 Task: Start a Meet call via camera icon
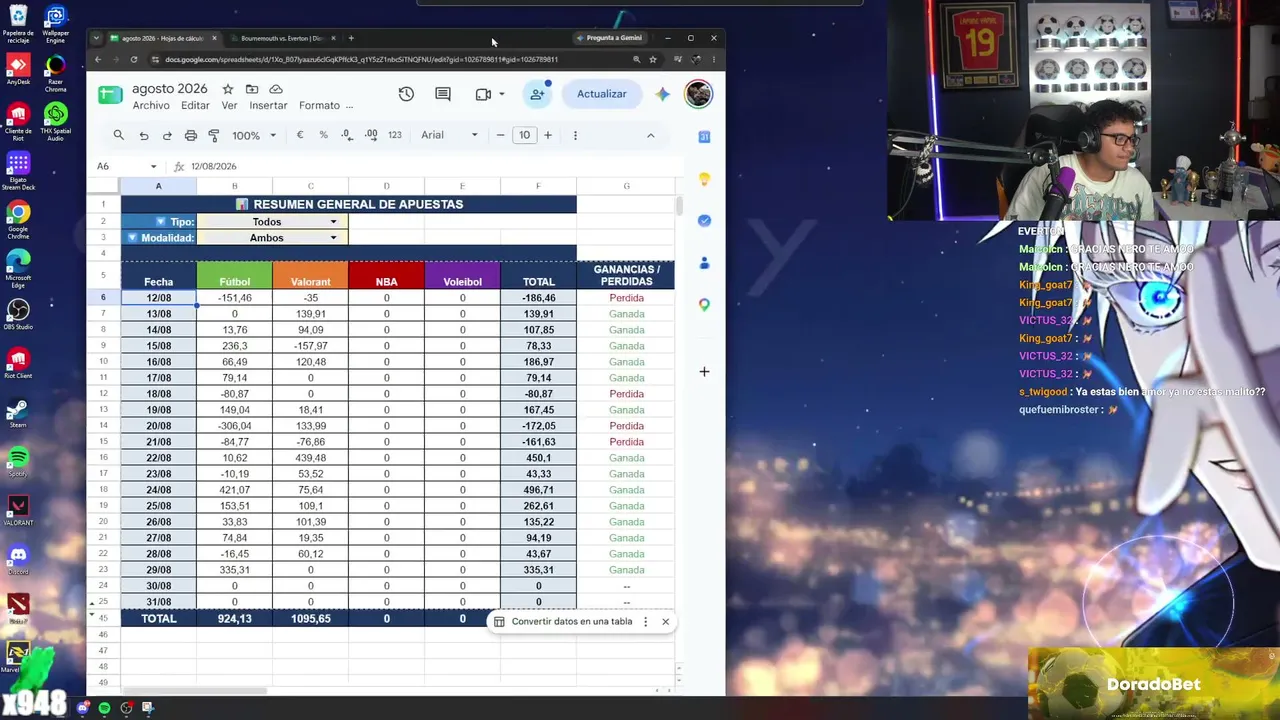(483, 94)
